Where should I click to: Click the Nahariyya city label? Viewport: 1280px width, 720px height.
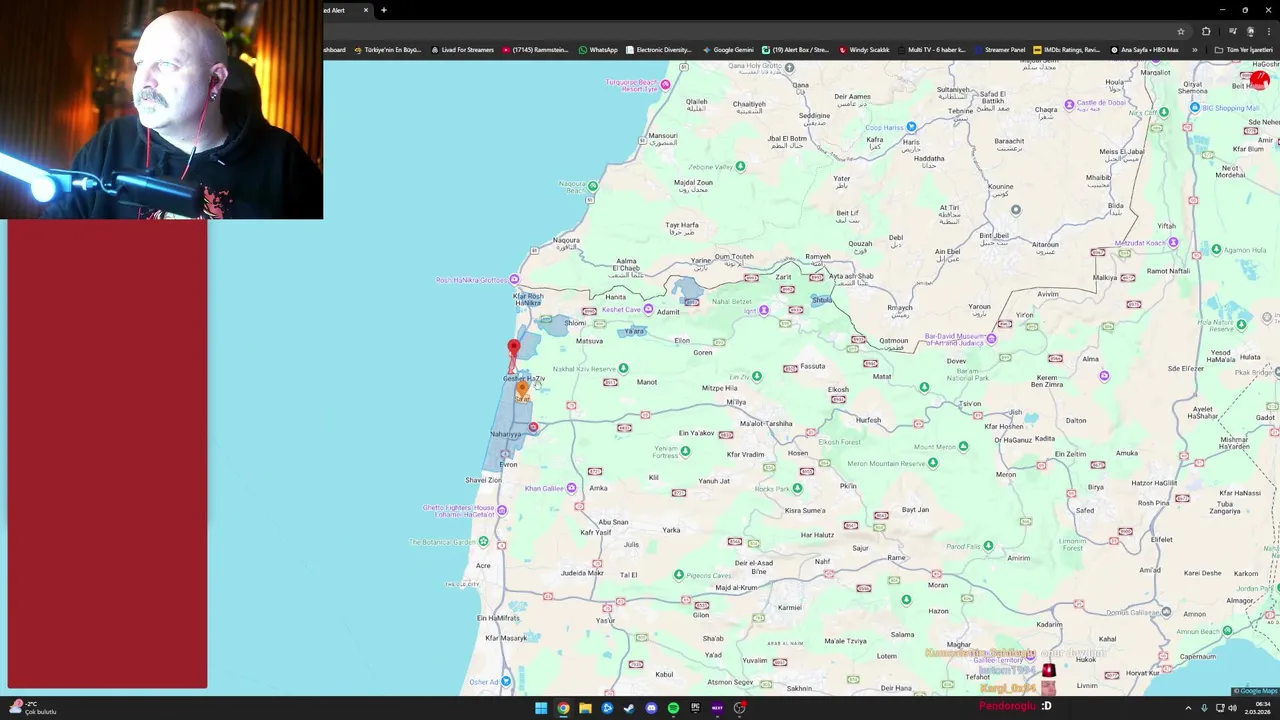(506, 434)
